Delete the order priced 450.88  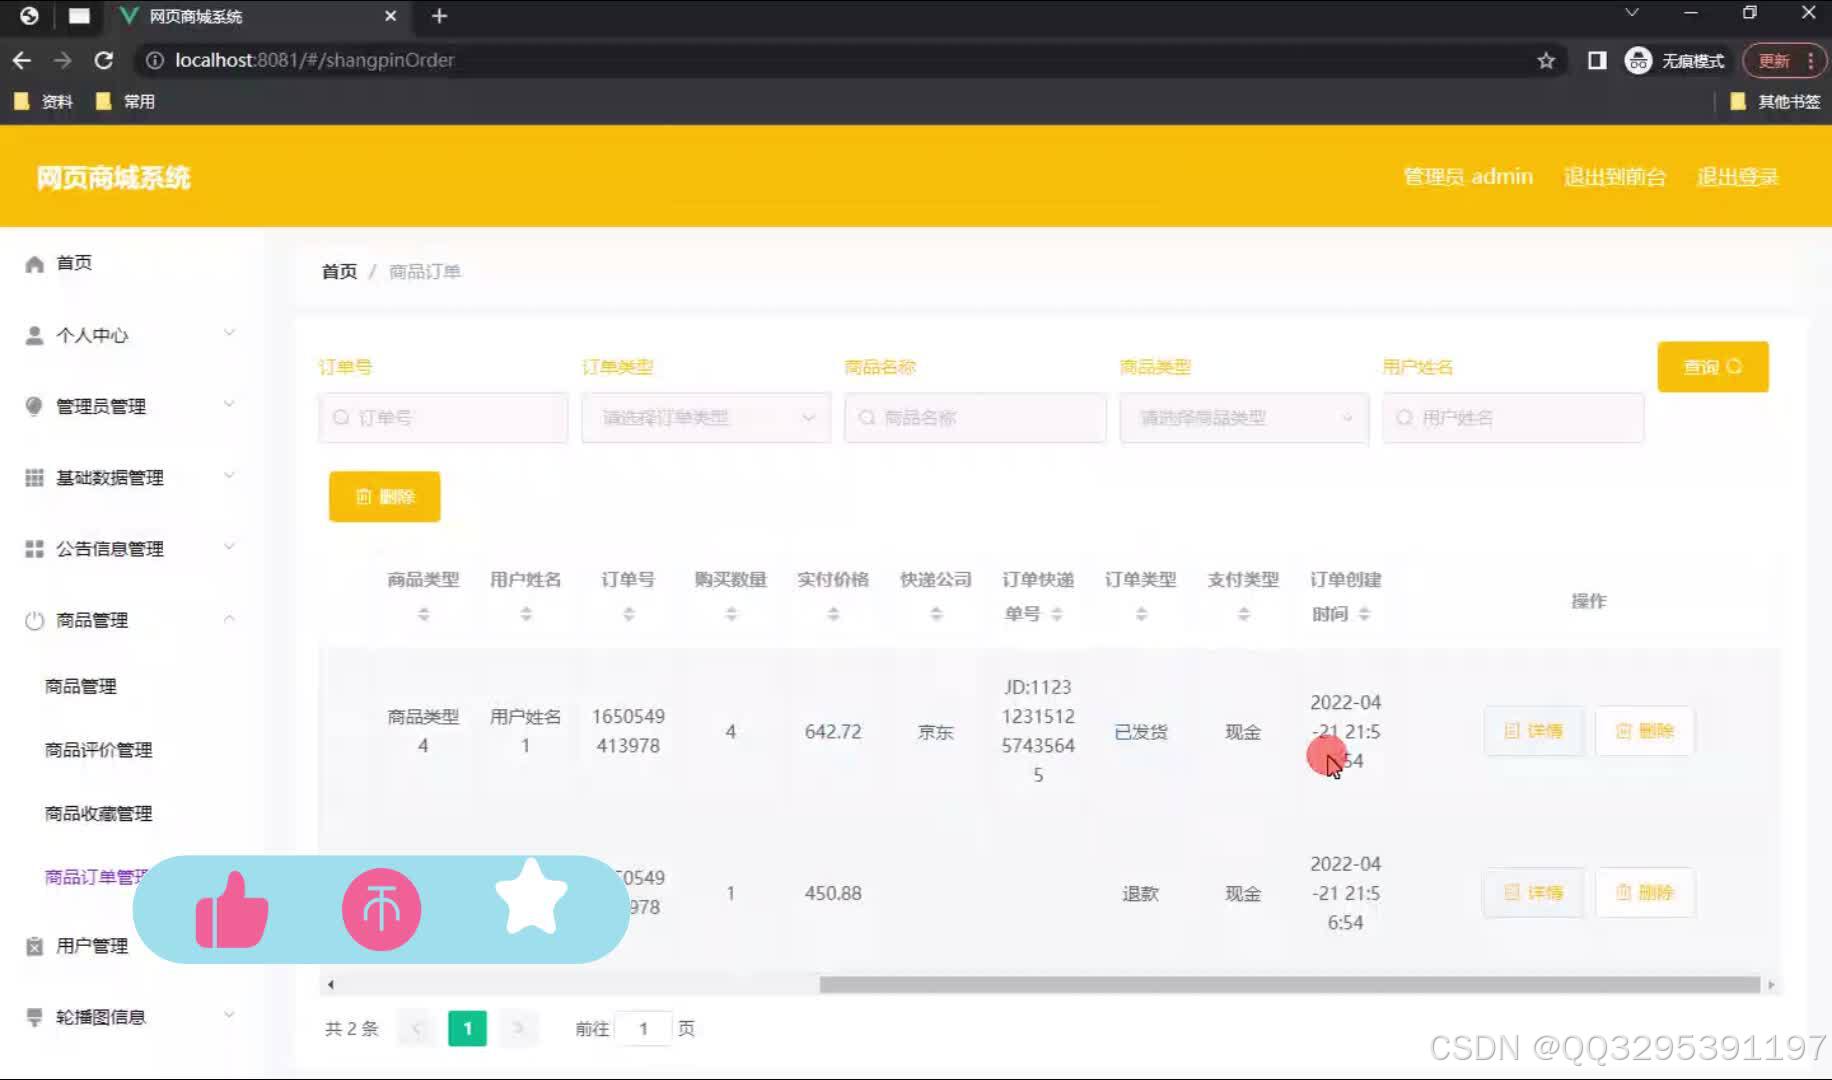(x=1645, y=892)
